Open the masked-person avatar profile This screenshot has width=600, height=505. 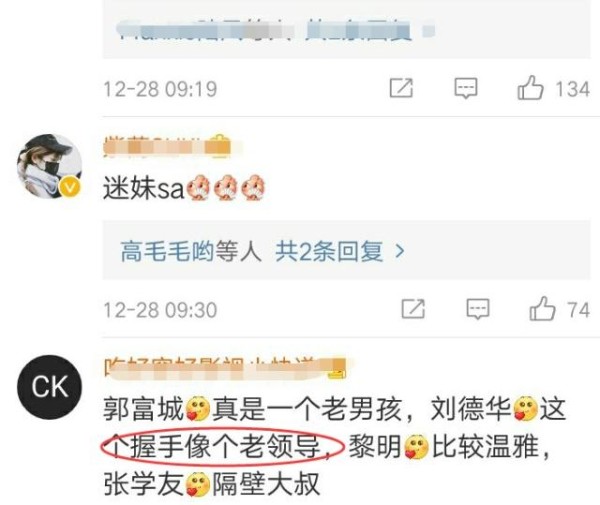tap(49, 166)
